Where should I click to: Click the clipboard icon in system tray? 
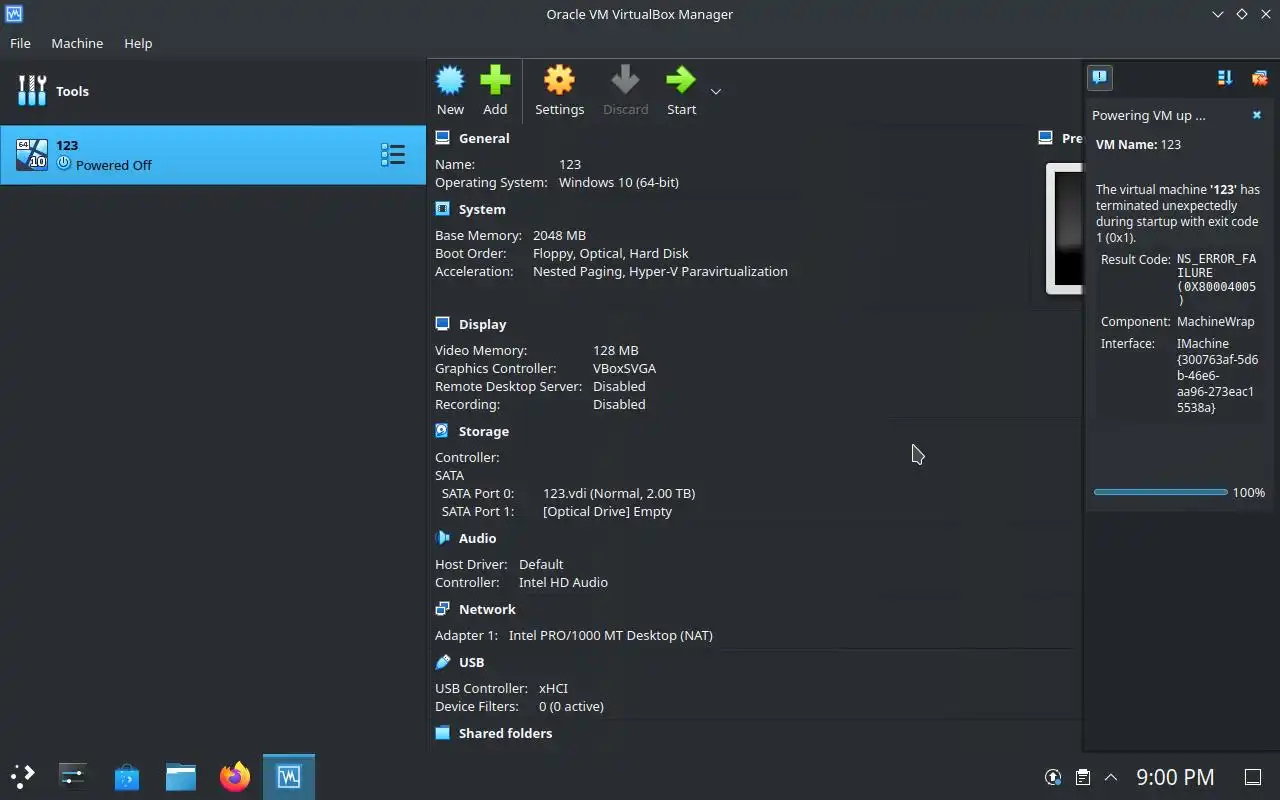tap(1082, 777)
